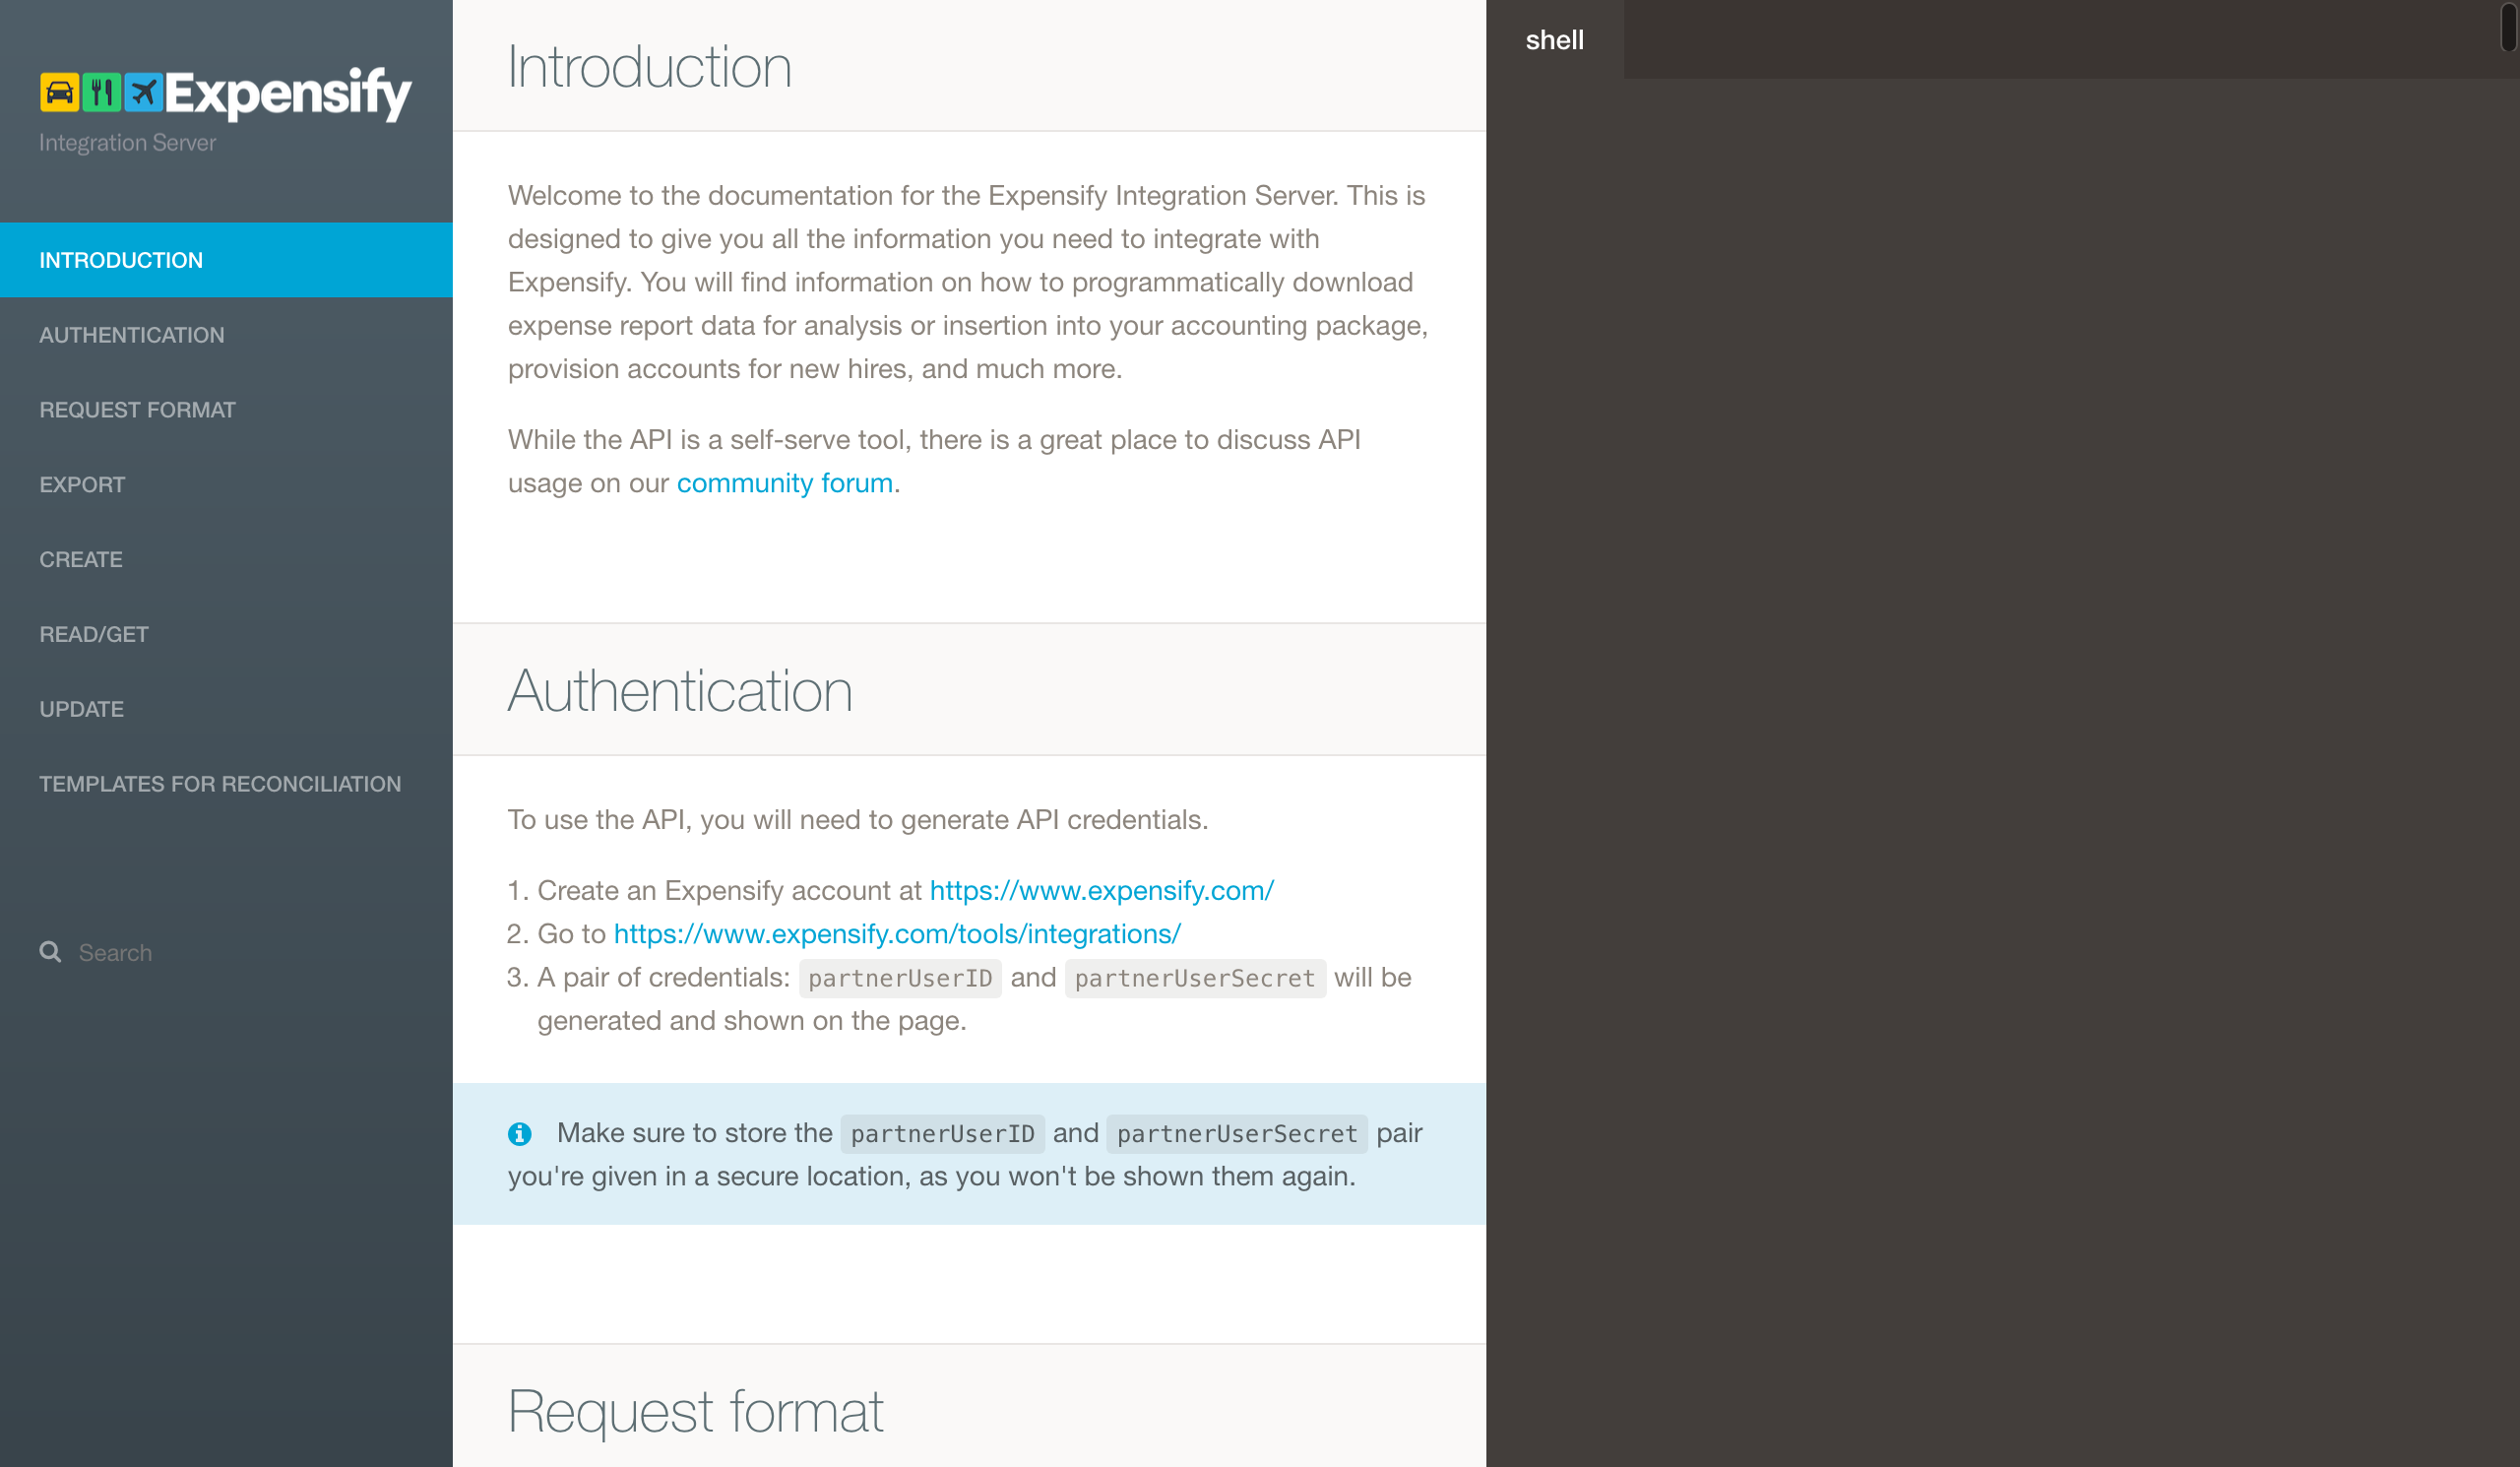
Task: Click the Request format heading
Action: tap(696, 1411)
